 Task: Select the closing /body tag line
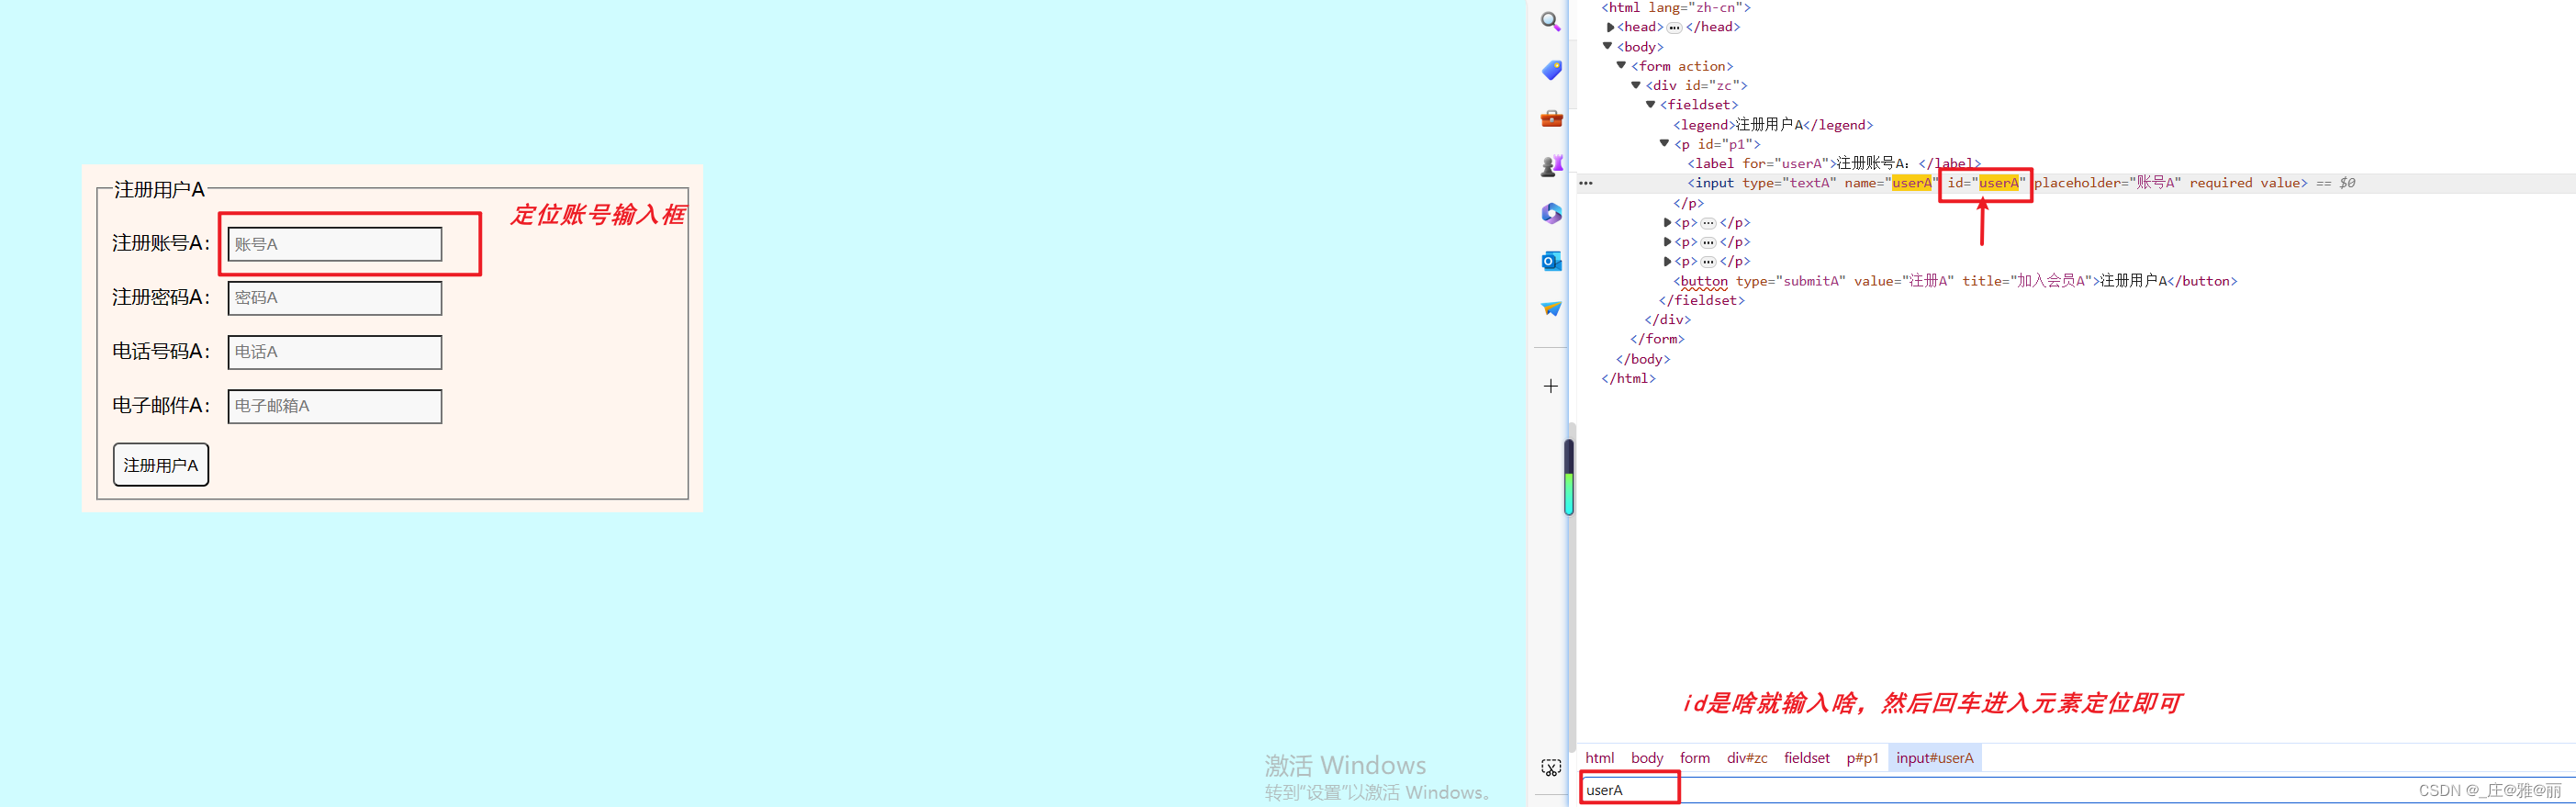pos(1643,359)
